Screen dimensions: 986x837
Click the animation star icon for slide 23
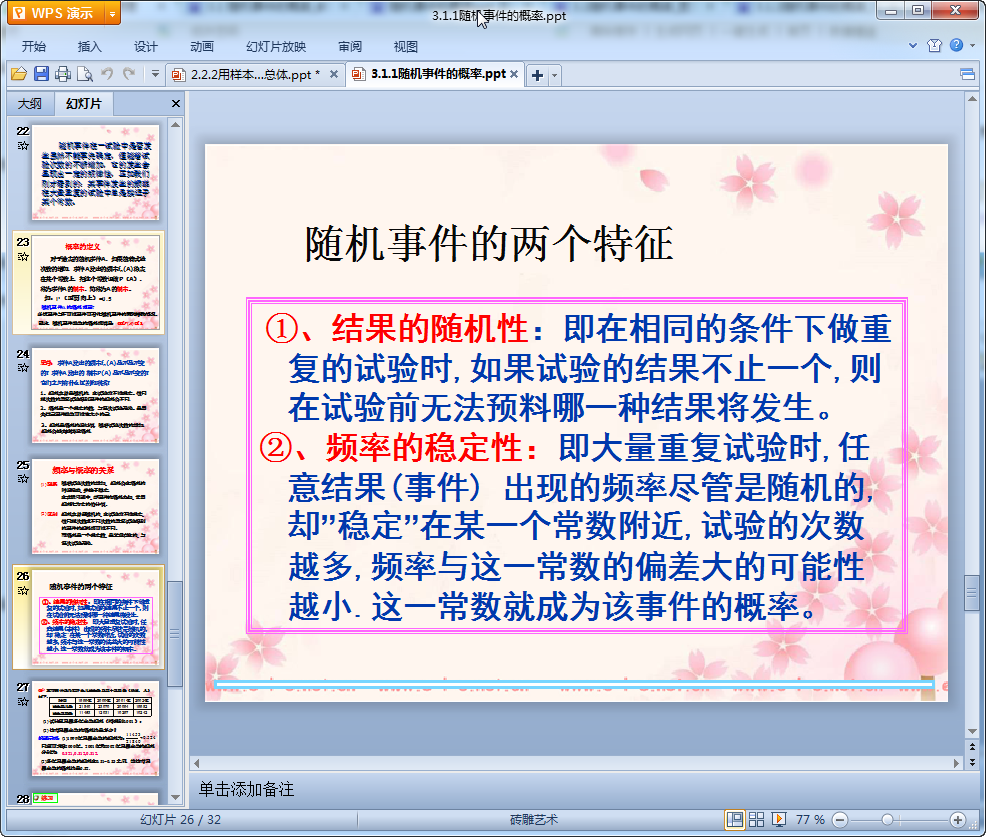[23, 257]
